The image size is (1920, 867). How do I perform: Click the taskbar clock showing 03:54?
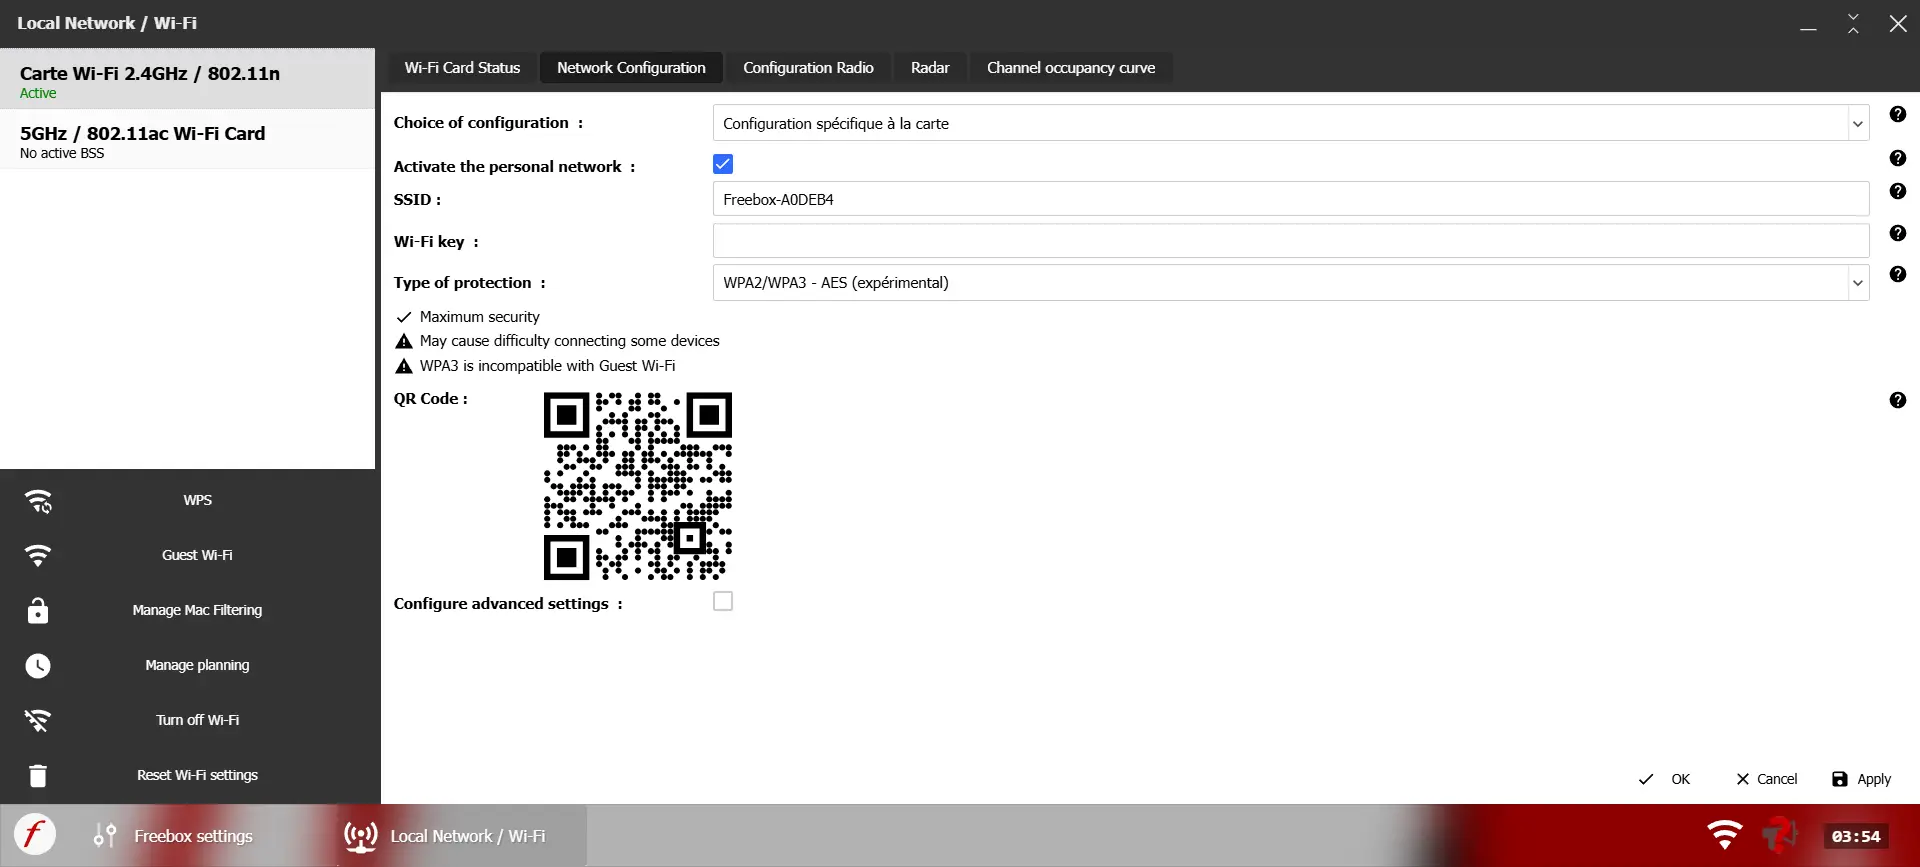coord(1856,836)
